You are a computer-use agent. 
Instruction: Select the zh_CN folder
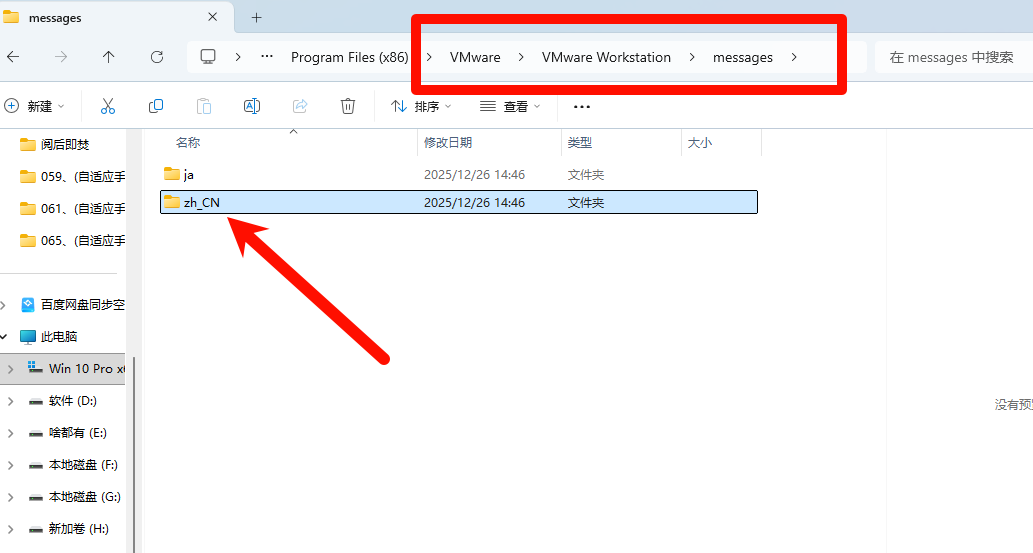point(201,202)
